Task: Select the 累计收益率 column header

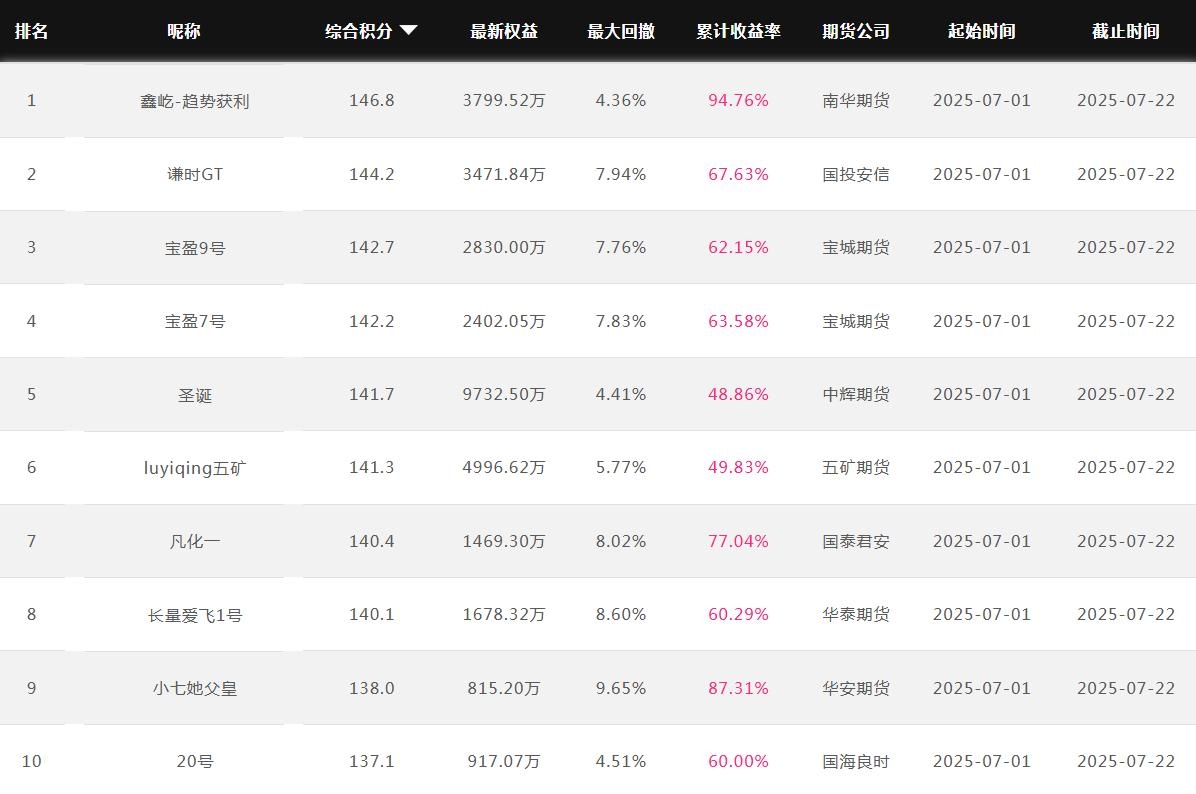Action: 738,31
